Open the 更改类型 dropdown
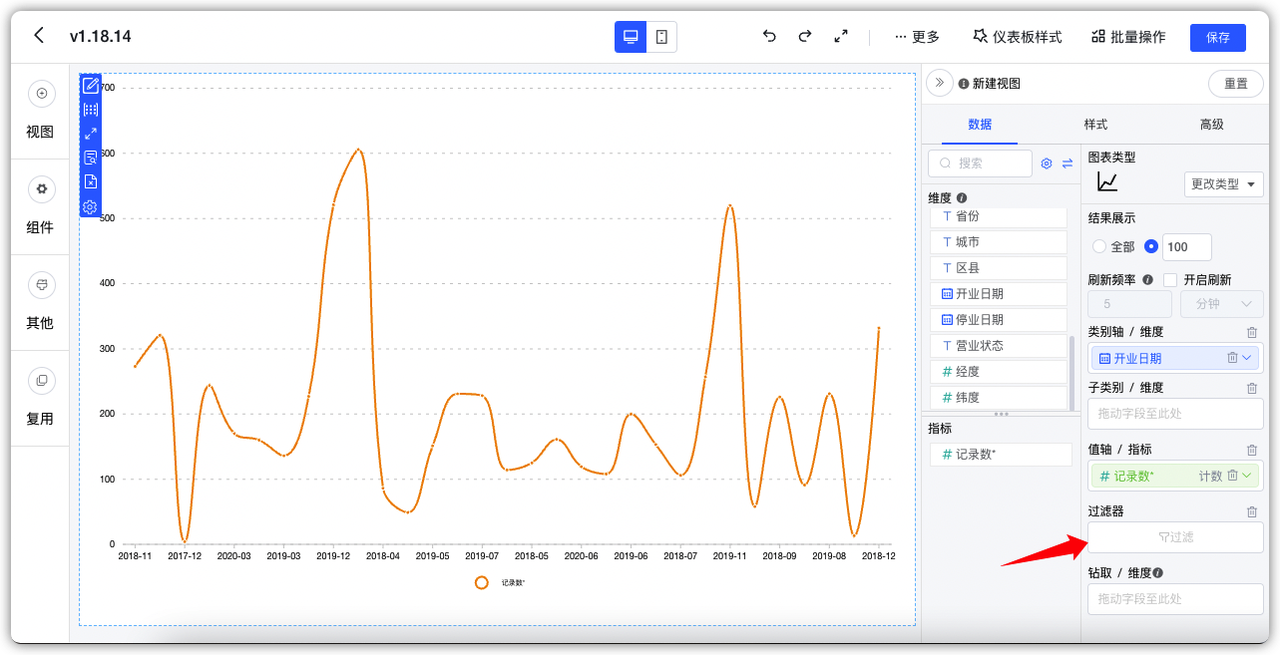The image size is (1280, 655). coord(1223,184)
